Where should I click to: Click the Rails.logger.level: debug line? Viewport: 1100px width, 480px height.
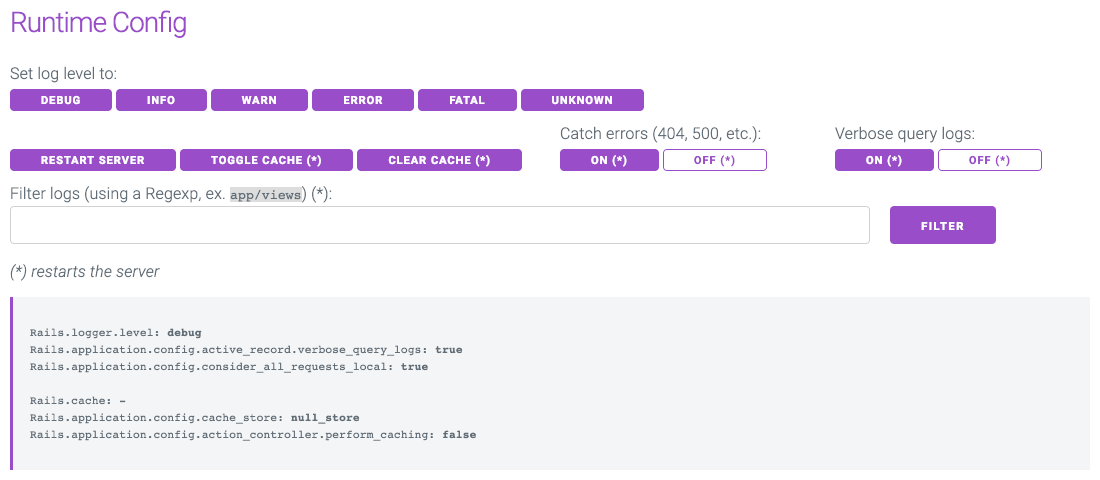116,333
